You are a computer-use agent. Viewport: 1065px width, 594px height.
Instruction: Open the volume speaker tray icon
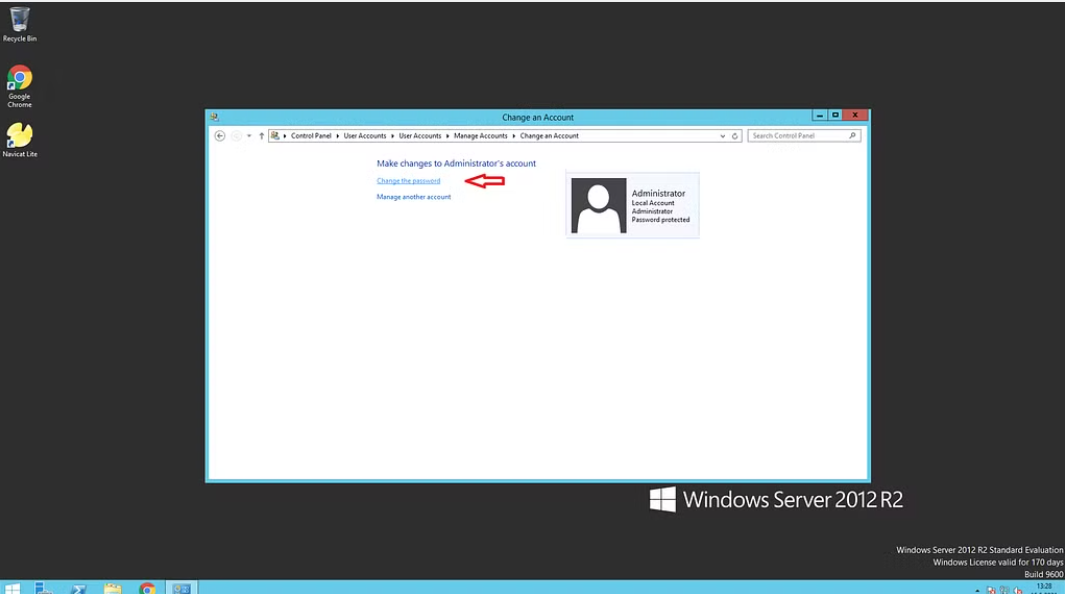click(1017, 590)
